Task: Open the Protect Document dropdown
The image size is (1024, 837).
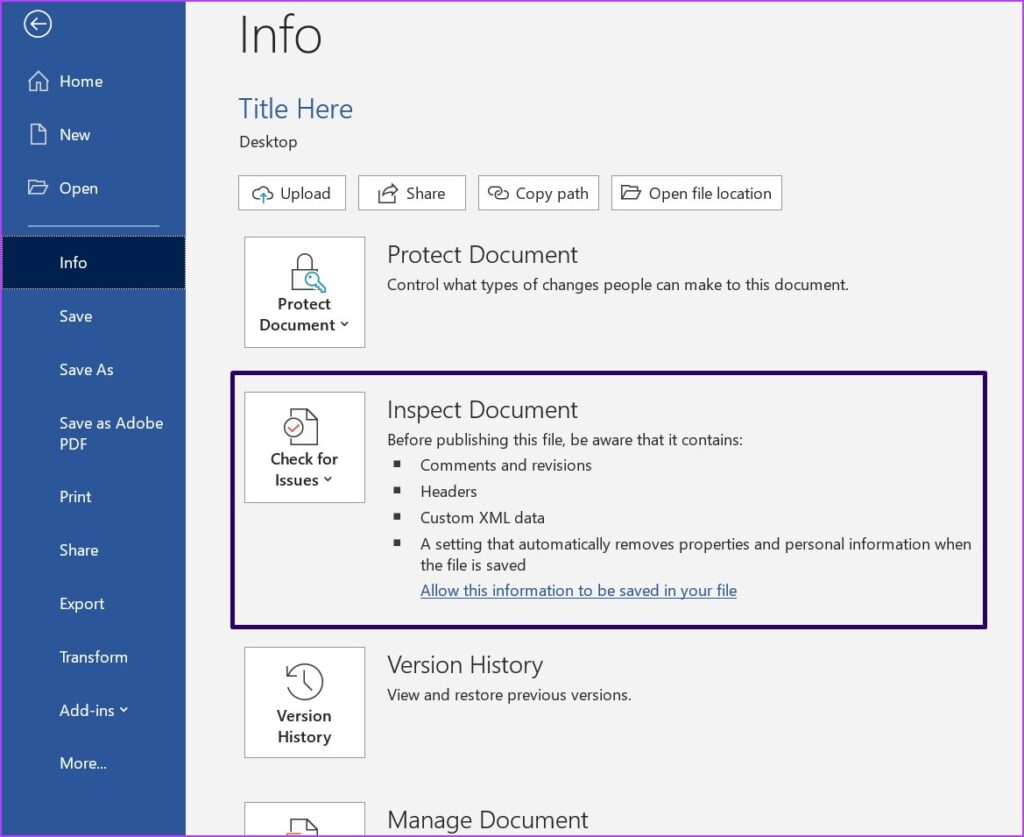Action: pos(304,292)
